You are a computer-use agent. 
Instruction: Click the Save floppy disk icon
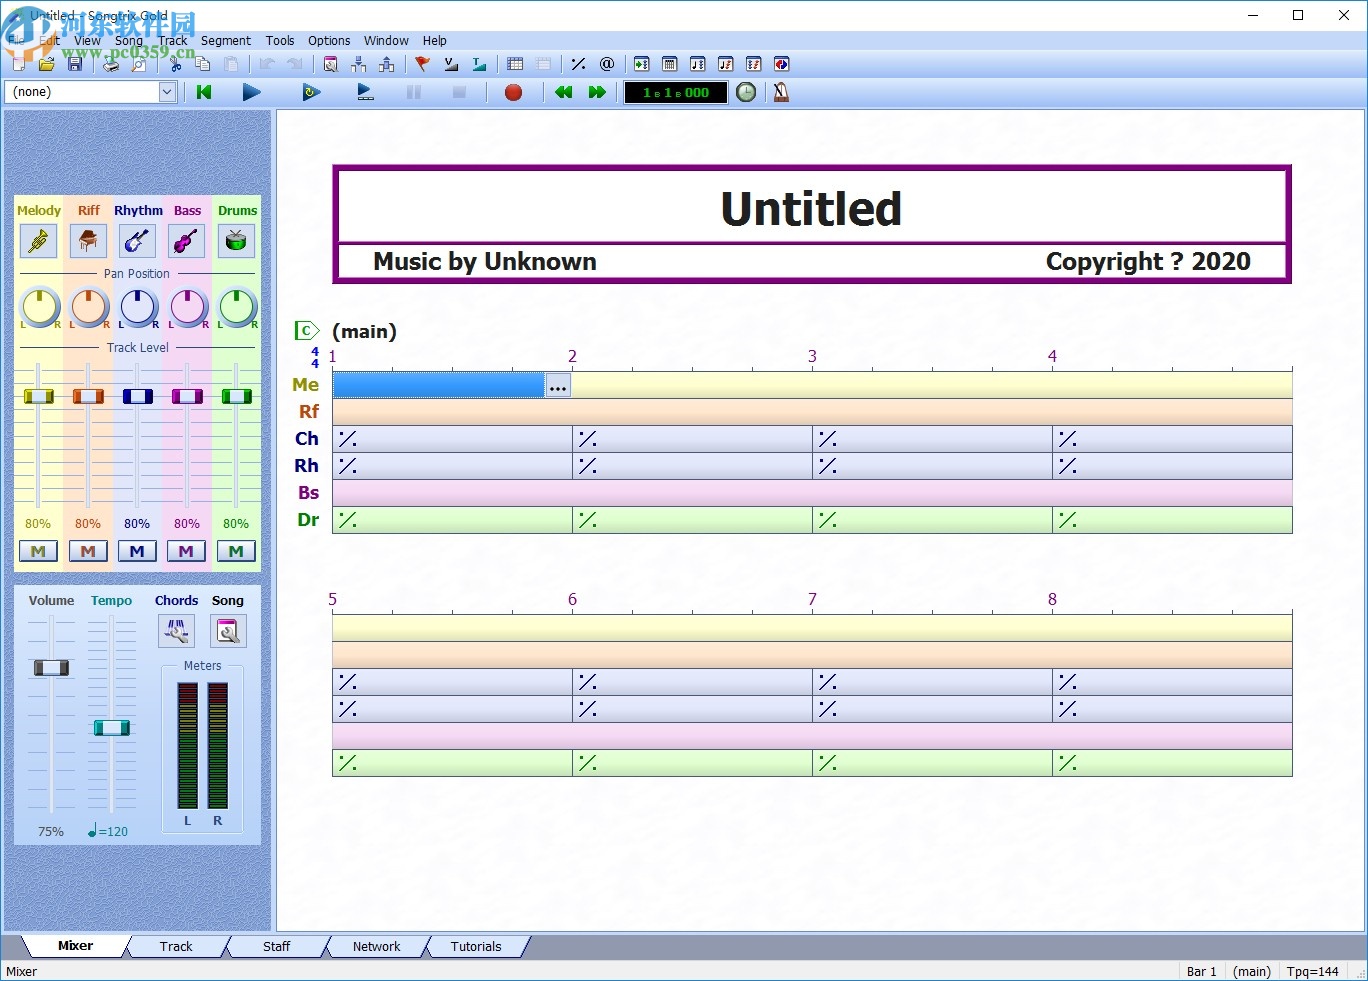(74, 64)
